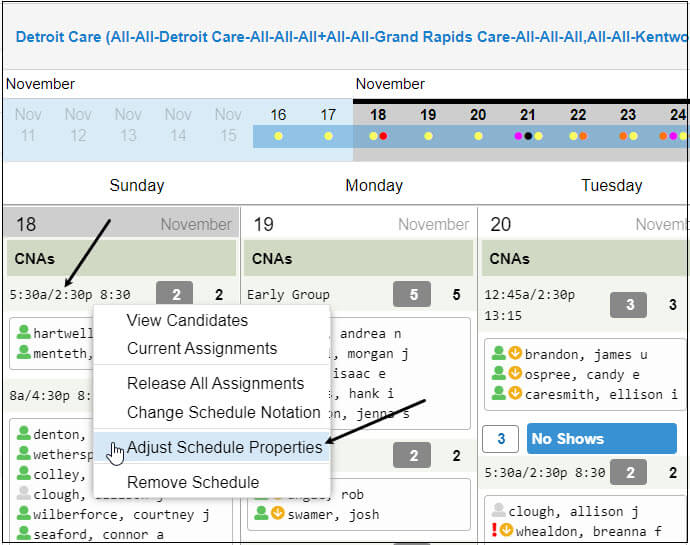The height and width of the screenshot is (545, 690).
Task: Click green person icon next to denton
Action: pyautogui.click(x=23, y=434)
